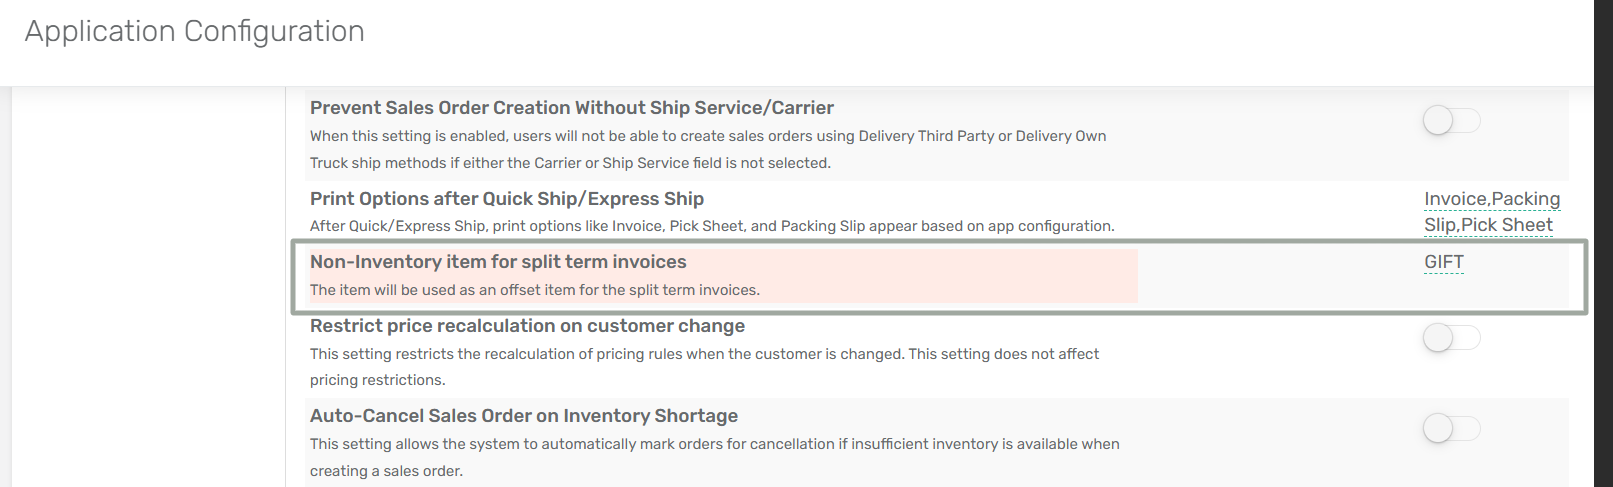Select Auto-Cancel Sales Order on Inventory Shortage
1613x487 pixels.
click(523, 416)
